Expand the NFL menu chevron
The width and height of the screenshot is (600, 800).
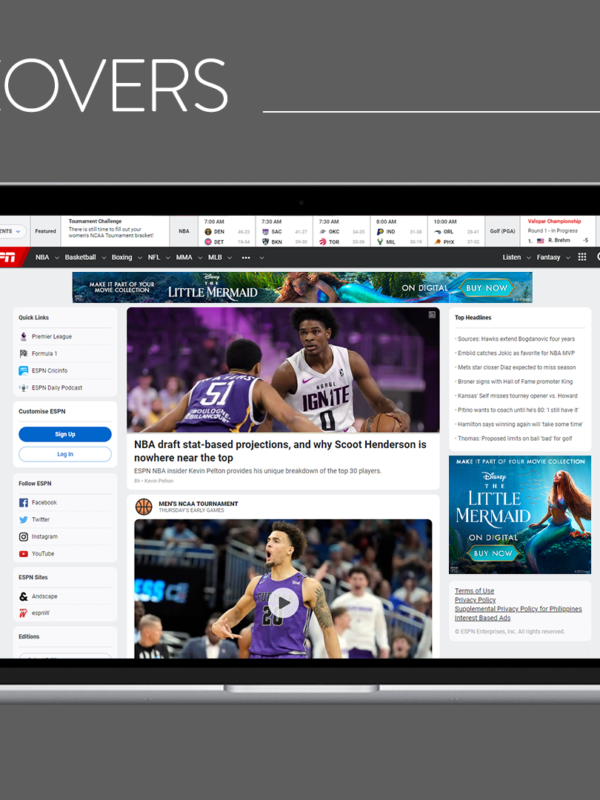pos(168,258)
